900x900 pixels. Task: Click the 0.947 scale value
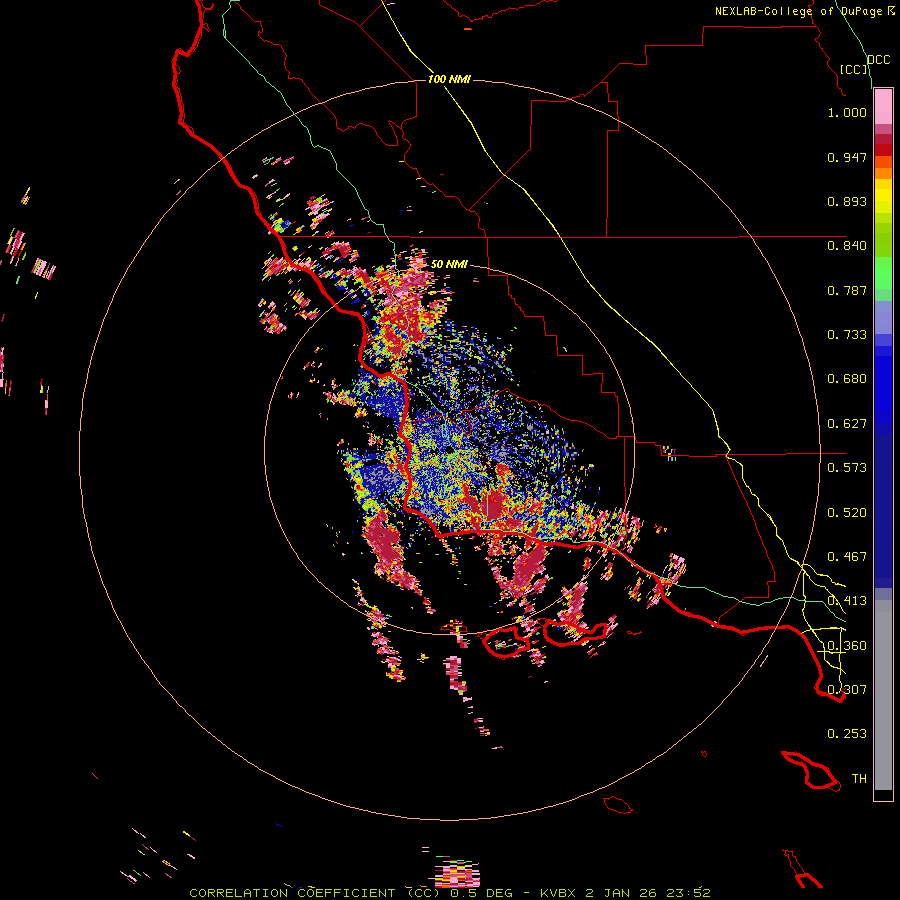click(847, 157)
